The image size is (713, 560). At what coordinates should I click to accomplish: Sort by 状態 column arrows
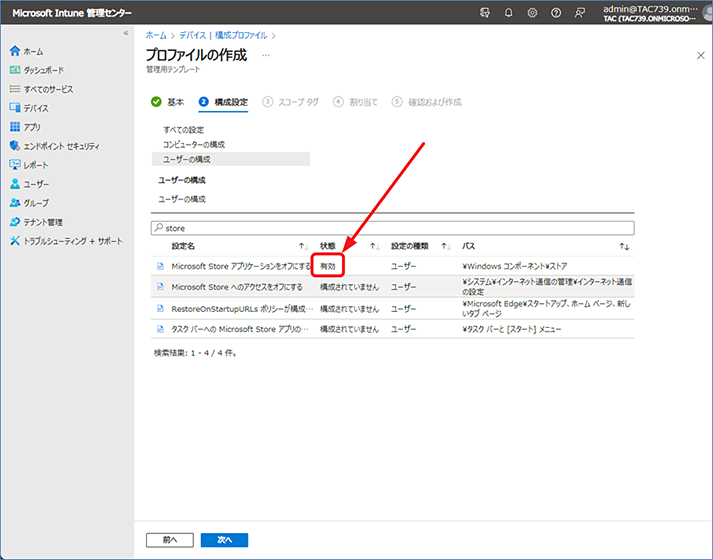pos(374,246)
